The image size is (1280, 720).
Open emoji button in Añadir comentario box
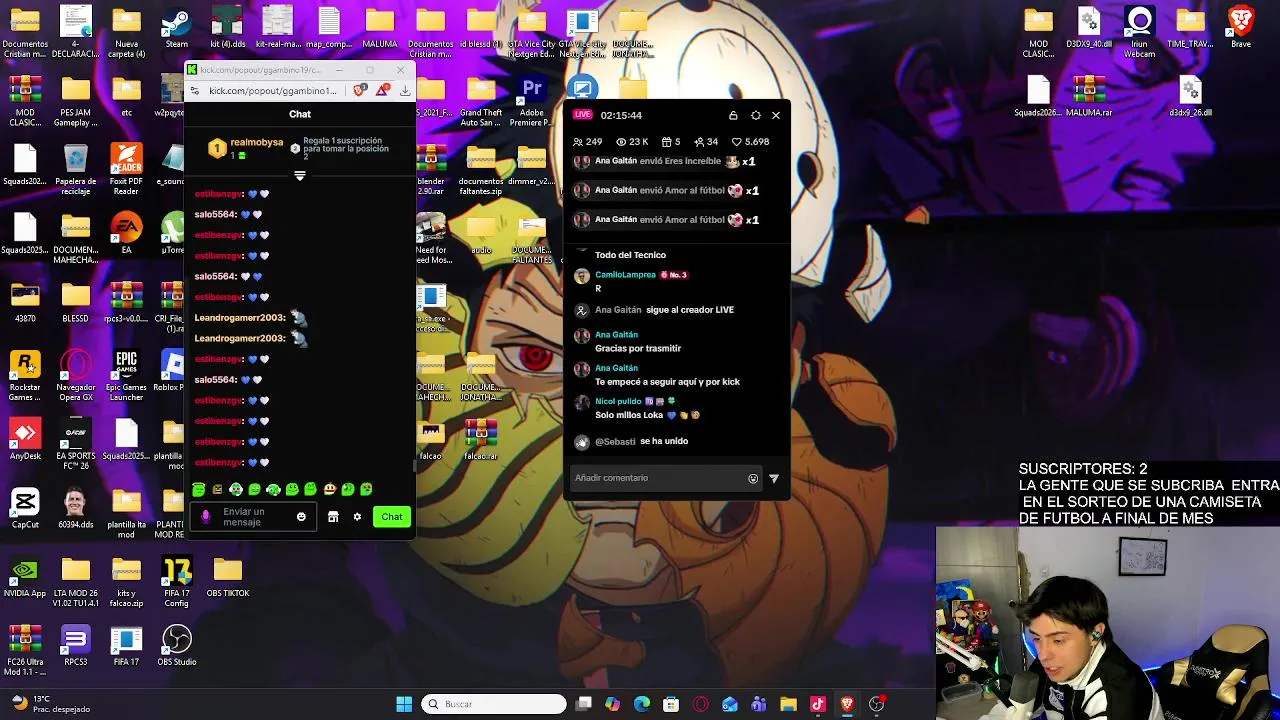(753, 479)
